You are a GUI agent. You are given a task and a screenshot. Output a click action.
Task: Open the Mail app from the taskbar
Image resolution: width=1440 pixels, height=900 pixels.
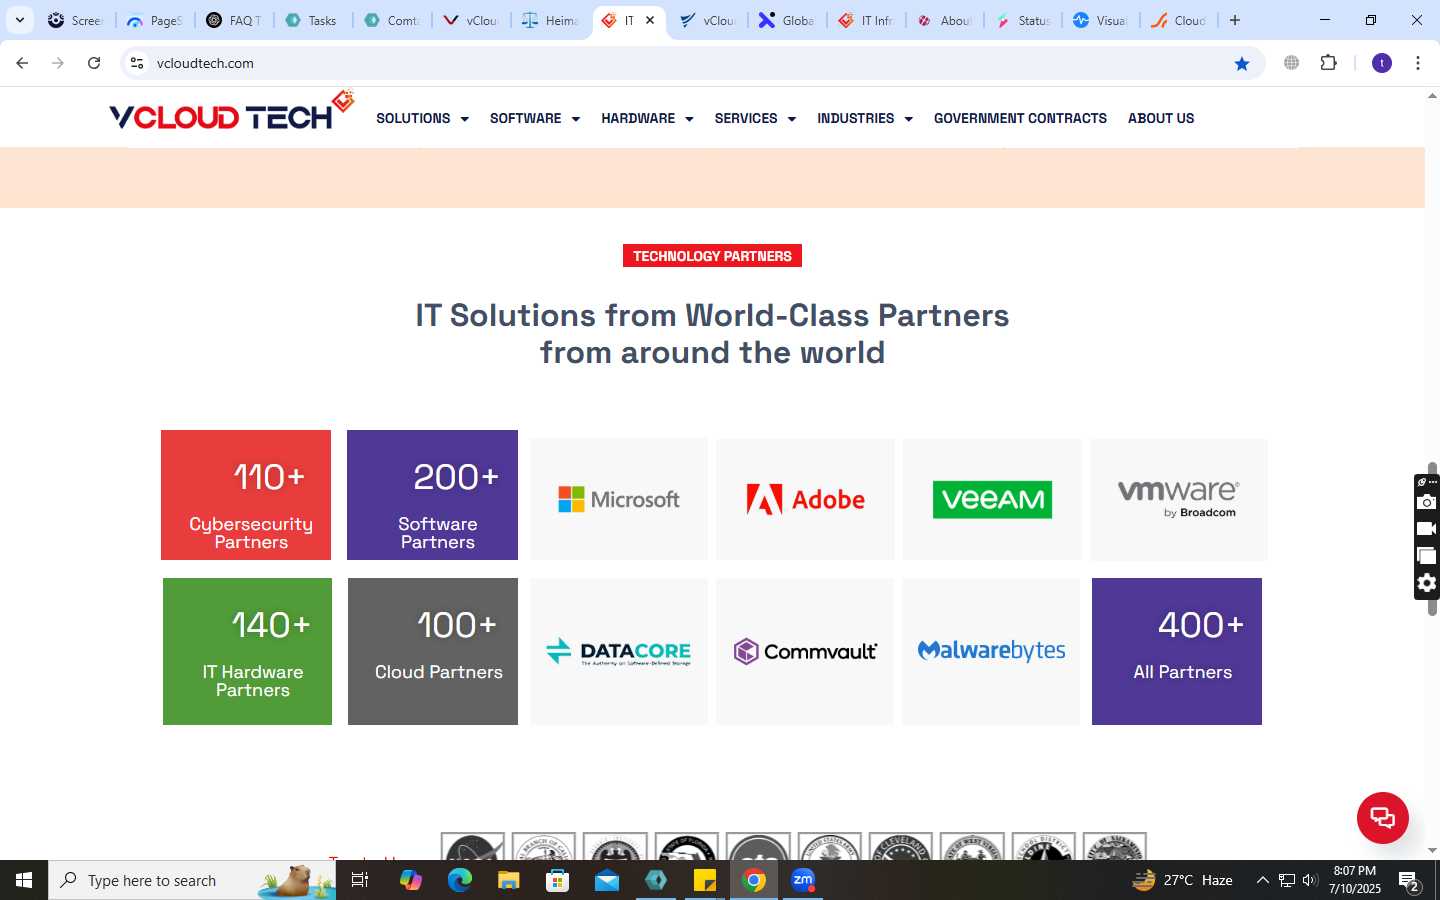[606, 880]
